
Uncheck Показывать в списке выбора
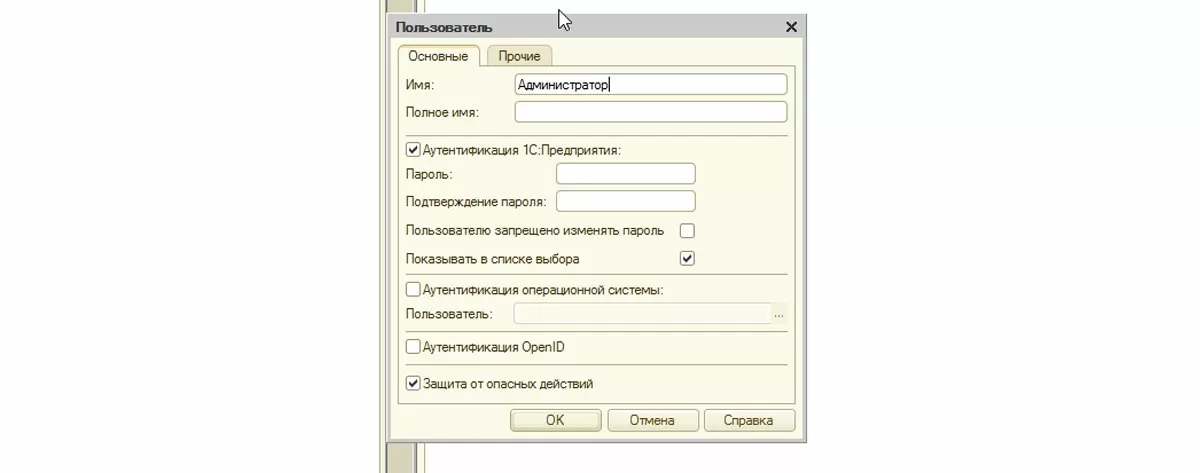[687, 259]
